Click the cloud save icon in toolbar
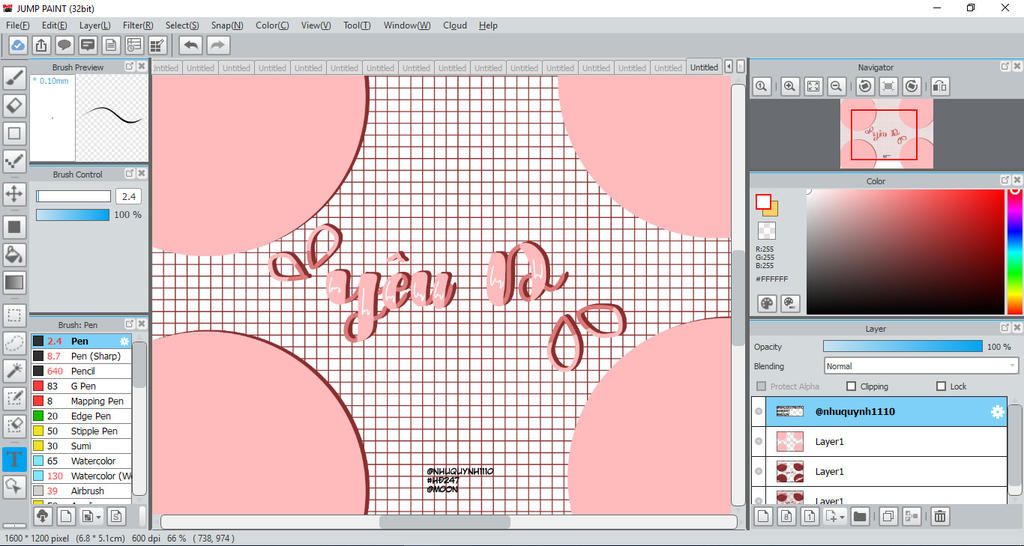Image resolution: width=1024 pixels, height=546 pixels. click(18, 45)
